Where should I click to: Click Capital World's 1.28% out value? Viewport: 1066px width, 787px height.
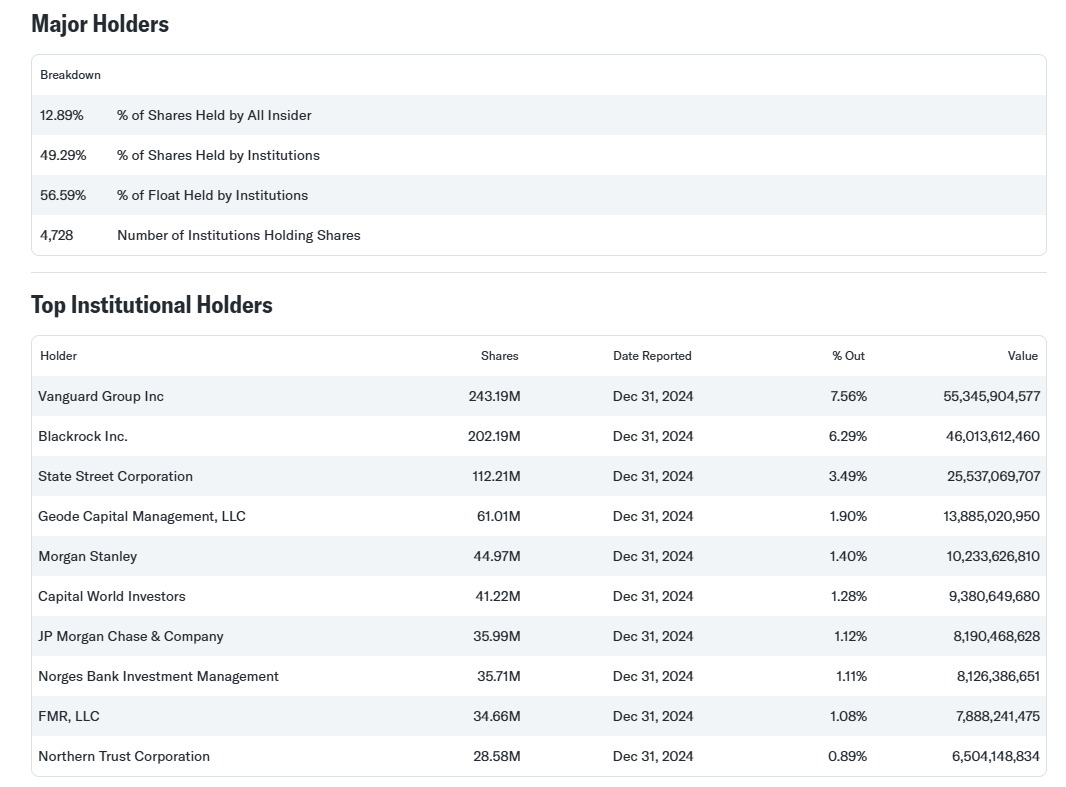coord(848,596)
